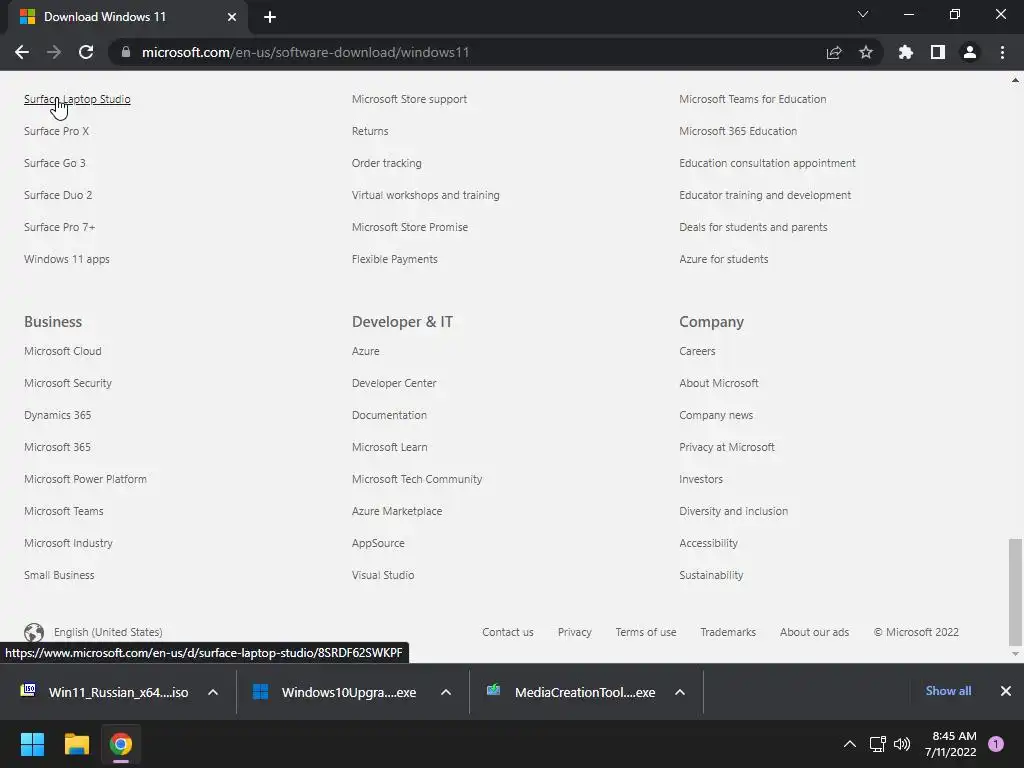Open the Careers link
1024x768 pixels.
click(697, 351)
